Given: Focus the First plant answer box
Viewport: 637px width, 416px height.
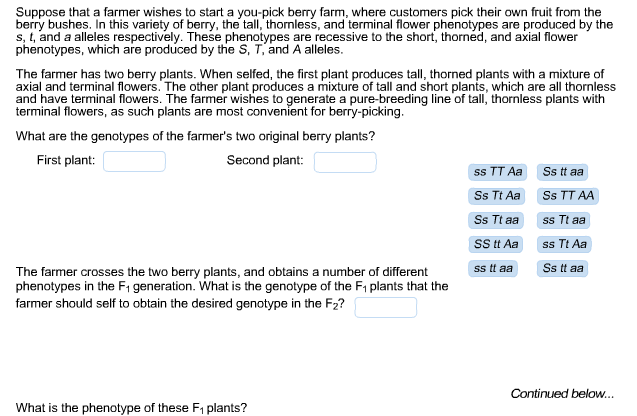Looking at the screenshot, I should point(134,162).
